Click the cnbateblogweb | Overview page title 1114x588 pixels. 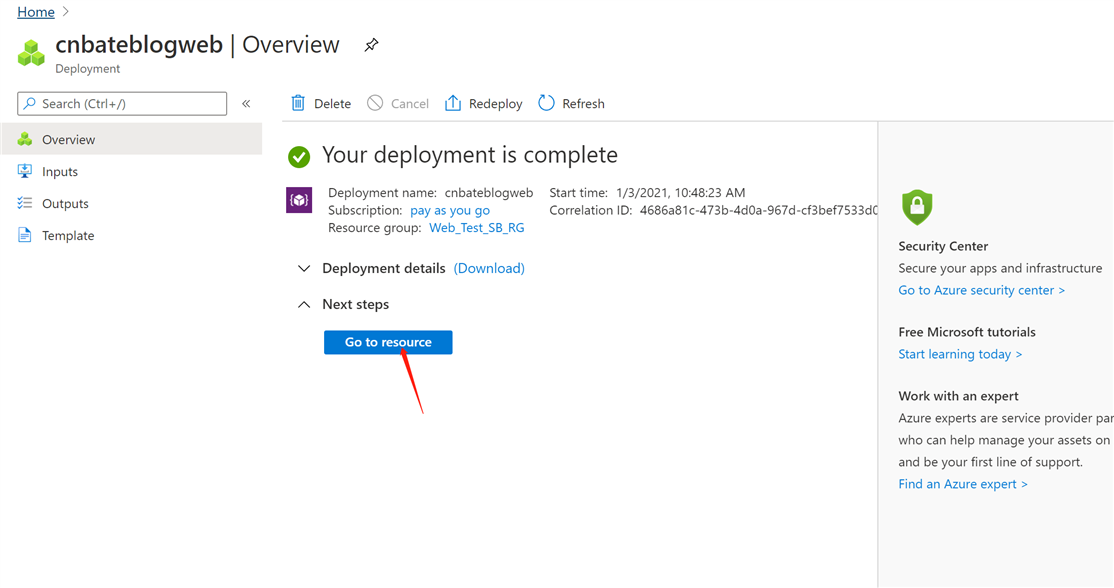click(198, 45)
